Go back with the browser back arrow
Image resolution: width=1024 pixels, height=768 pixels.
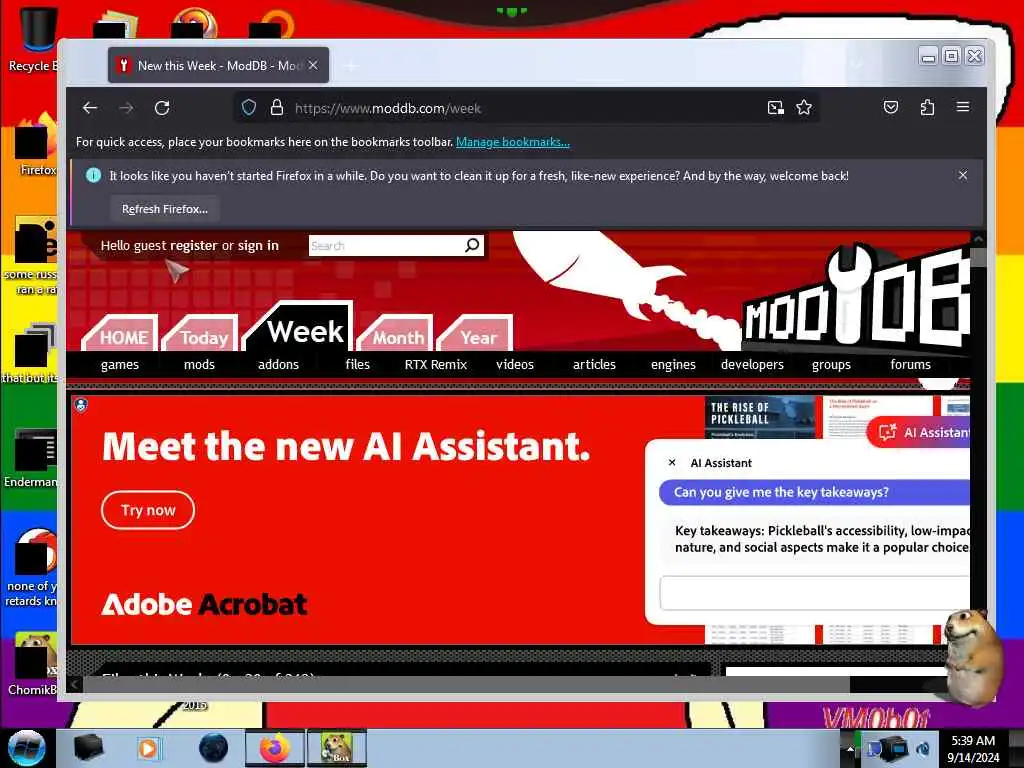pos(90,108)
